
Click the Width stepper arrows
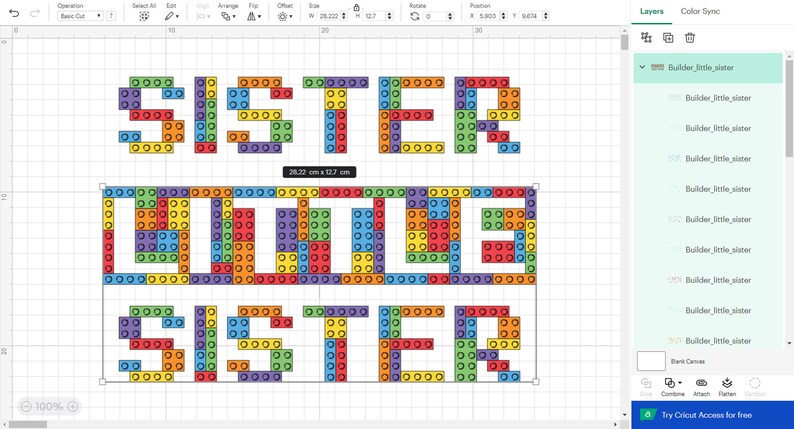pyautogui.click(x=344, y=16)
